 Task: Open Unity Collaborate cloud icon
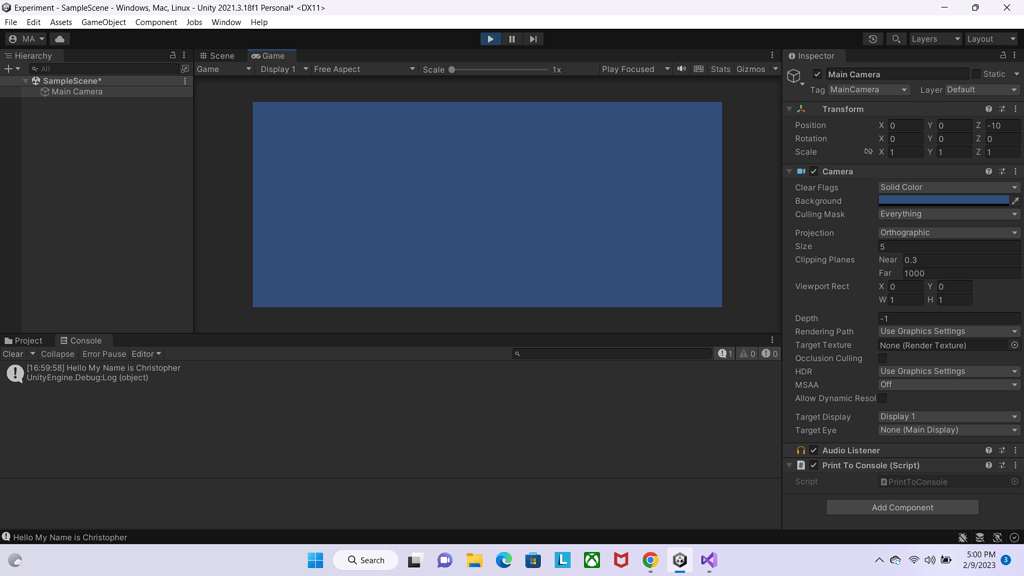tap(58, 38)
